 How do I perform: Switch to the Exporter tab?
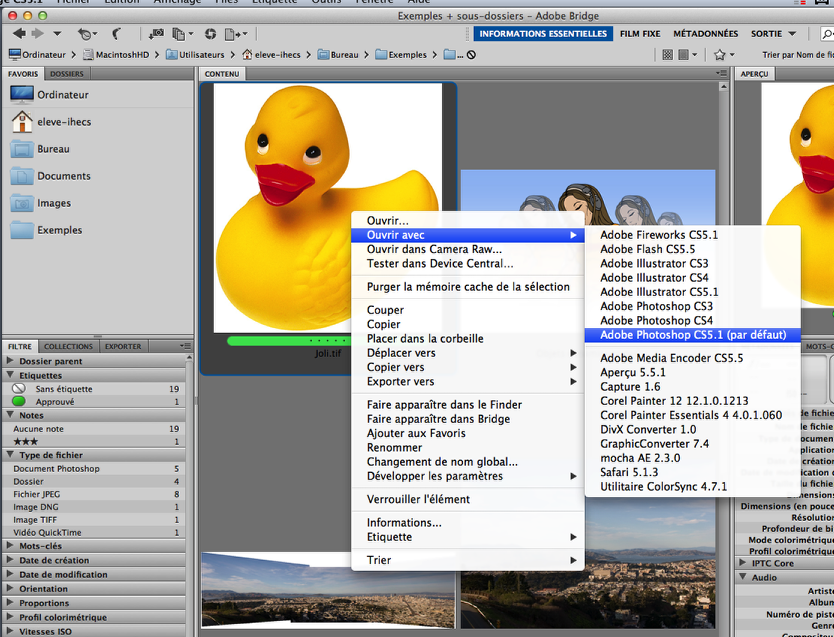(123, 346)
